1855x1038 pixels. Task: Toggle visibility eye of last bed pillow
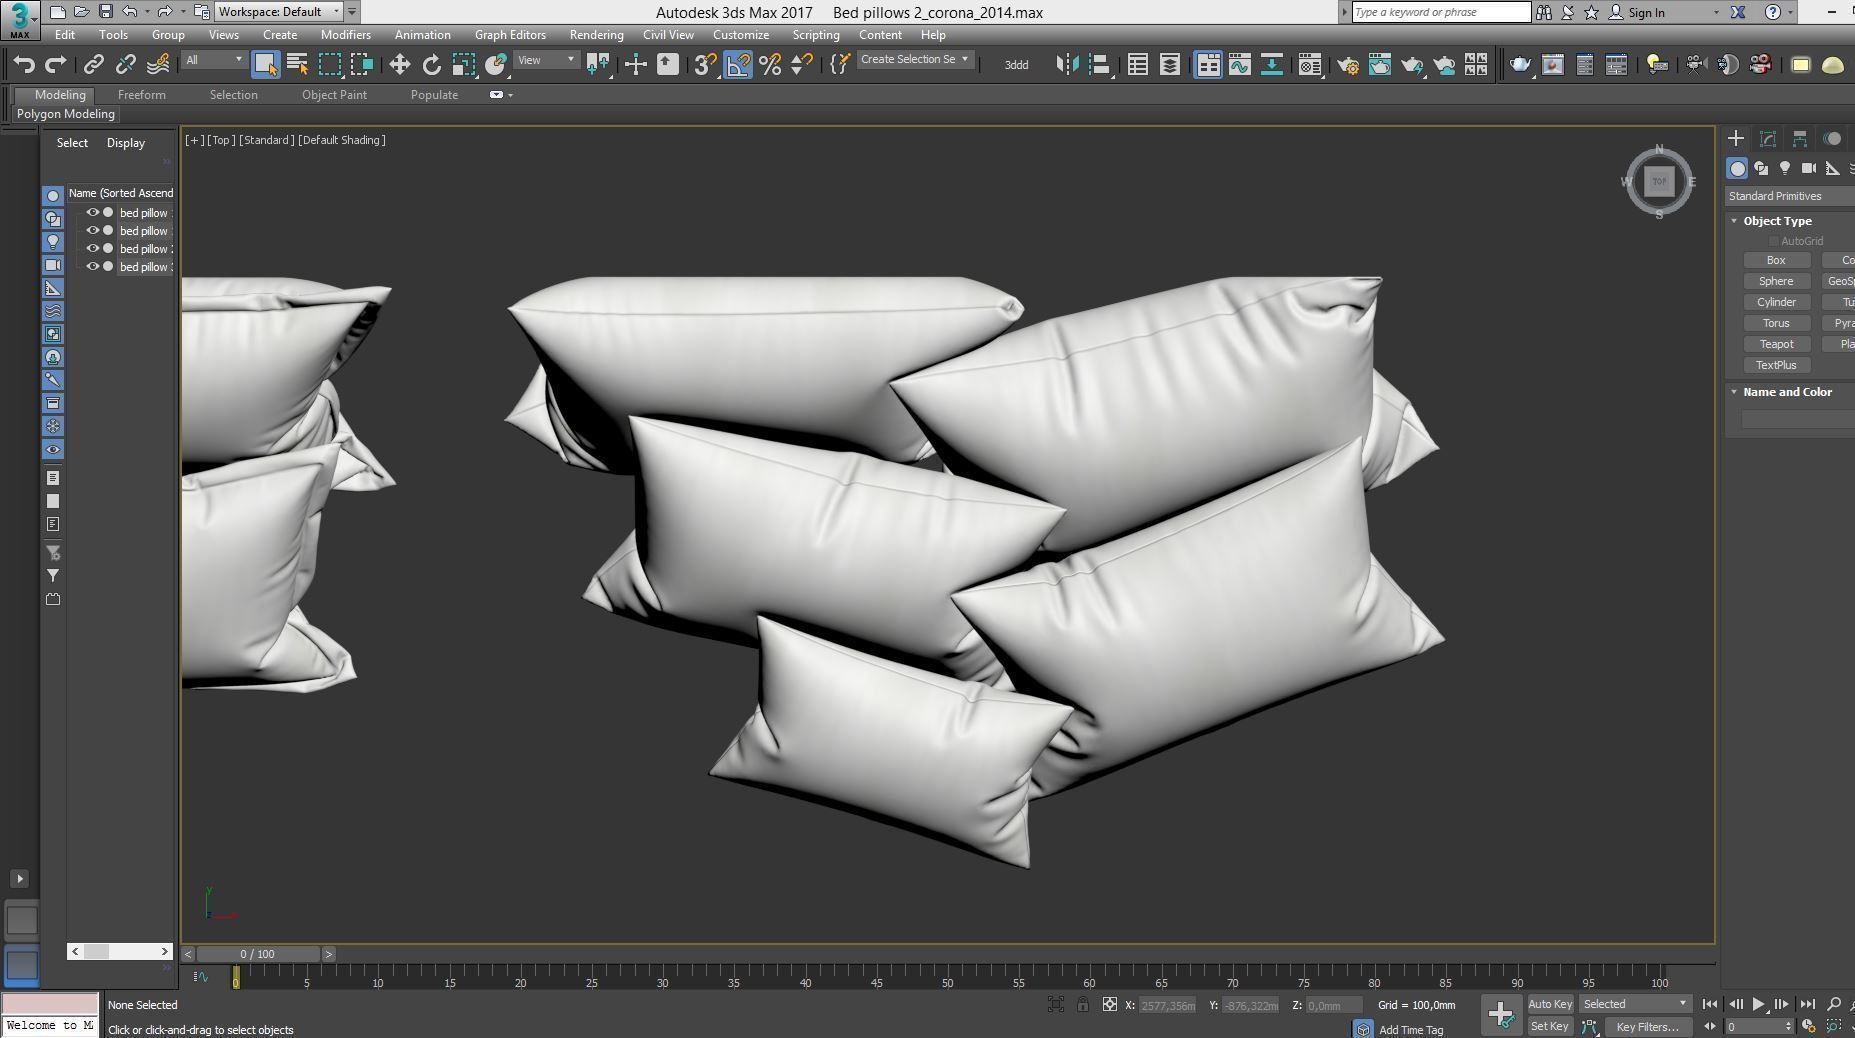[92, 266]
